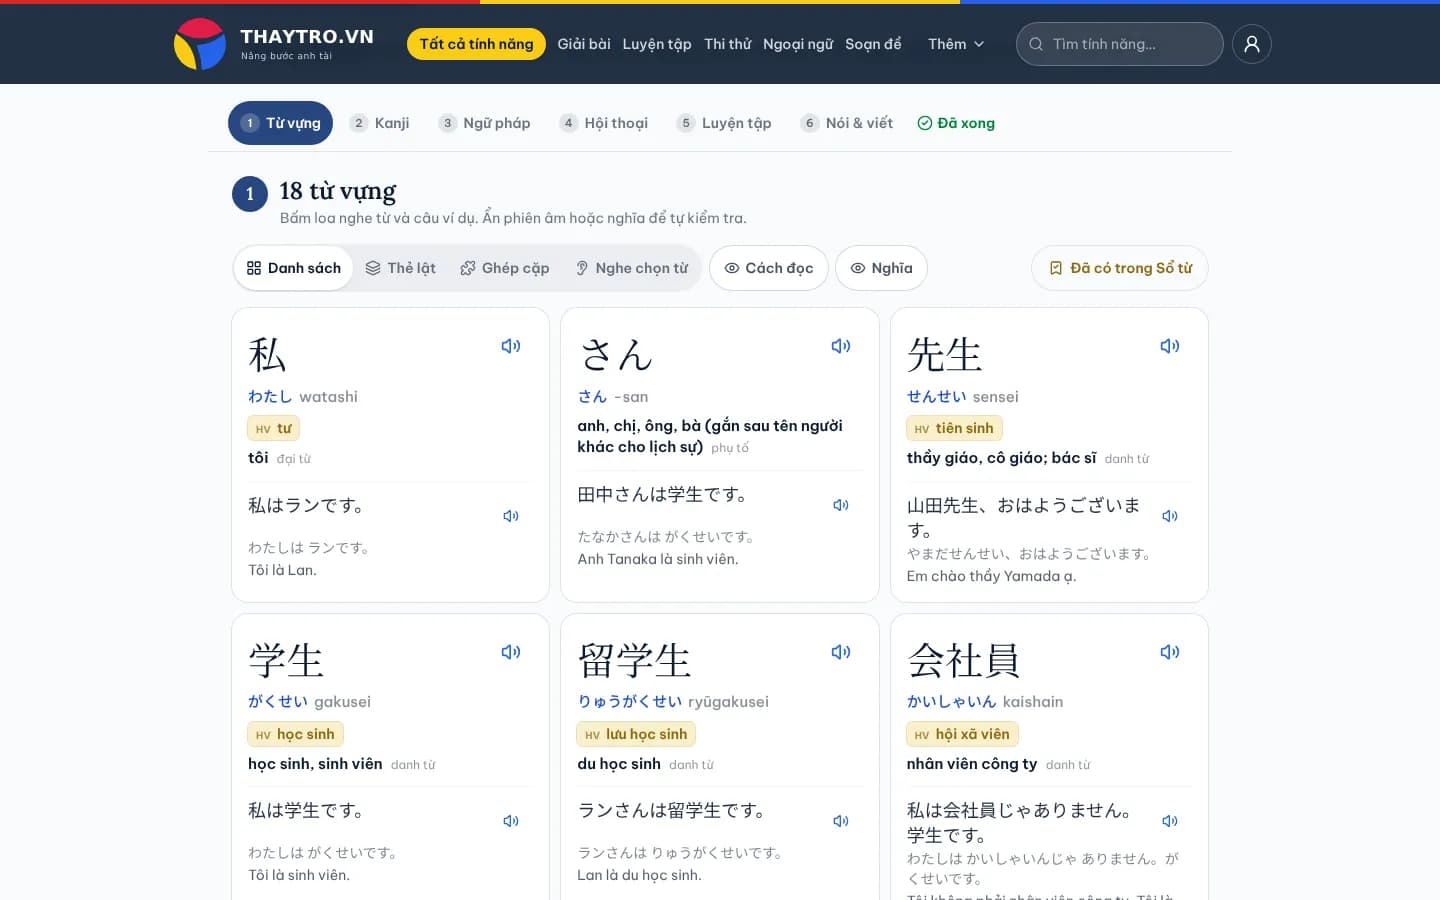
Task: Click the lưu học sinh Hán Việt tag
Action: [x=636, y=734]
